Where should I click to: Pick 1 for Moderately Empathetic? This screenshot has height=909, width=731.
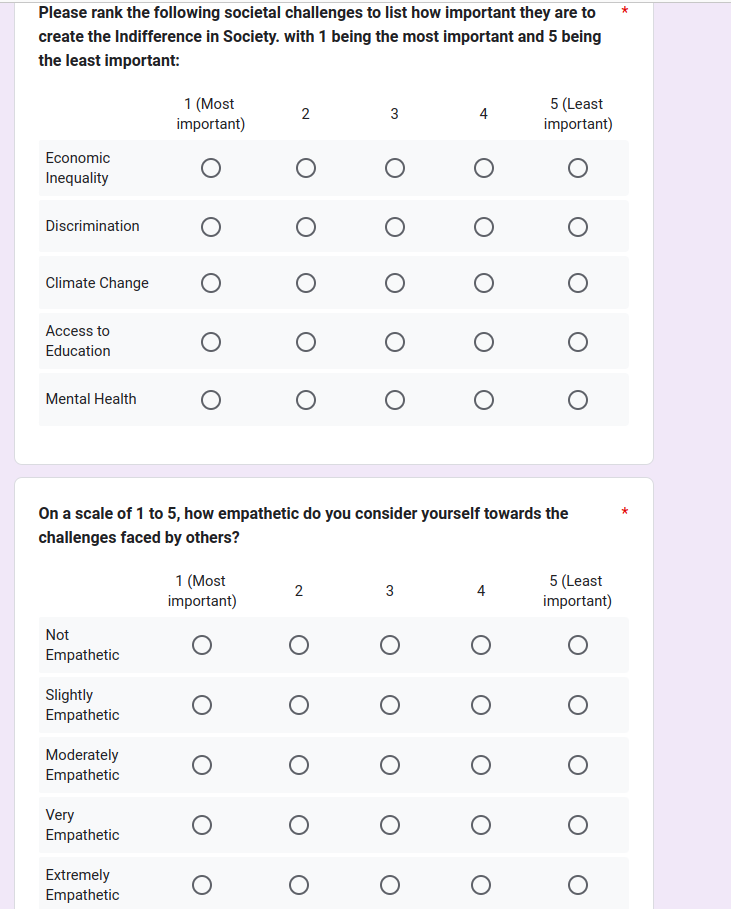click(x=202, y=765)
